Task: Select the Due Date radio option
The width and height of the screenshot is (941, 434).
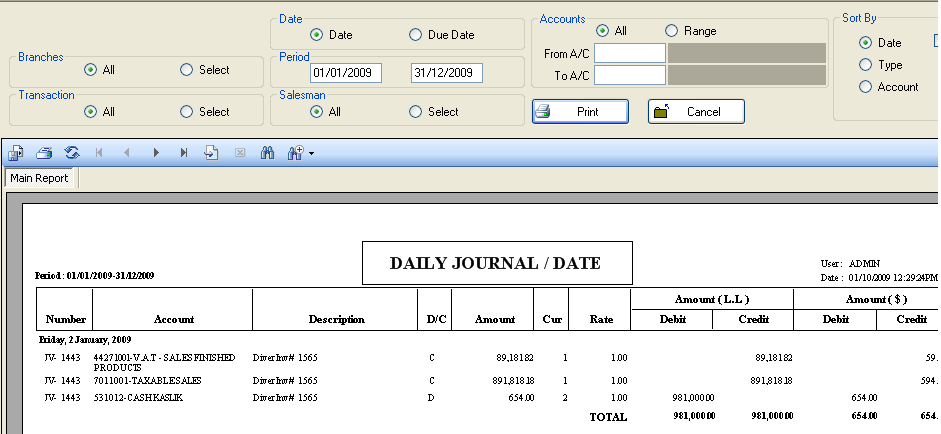Action: 416,35
